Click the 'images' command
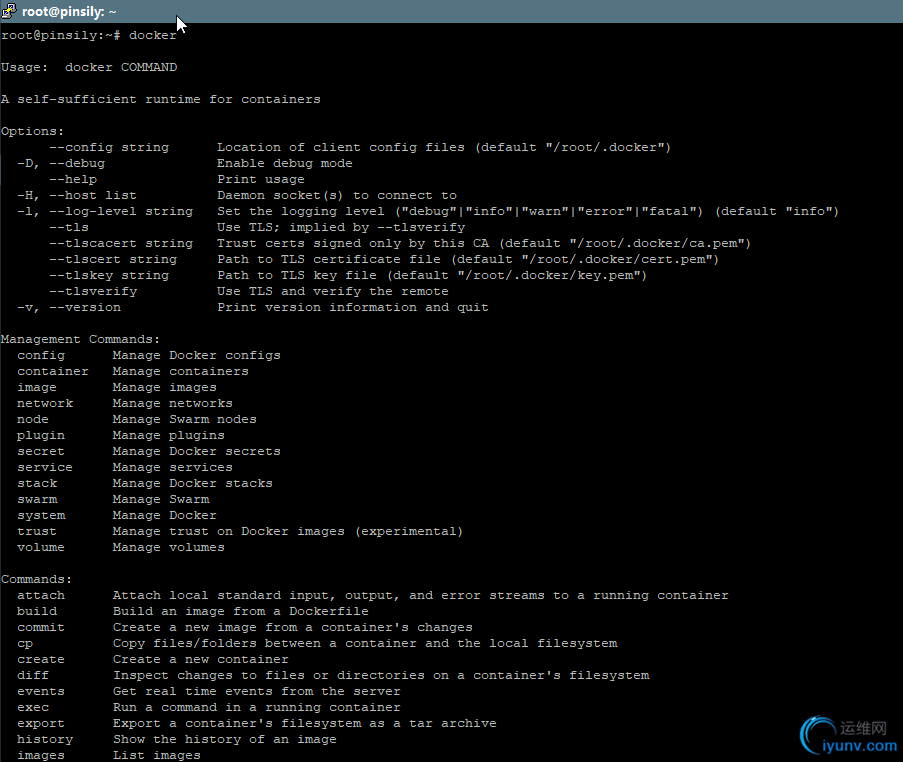The height and width of the screenshot is (762, 903). tap(41, 755)
